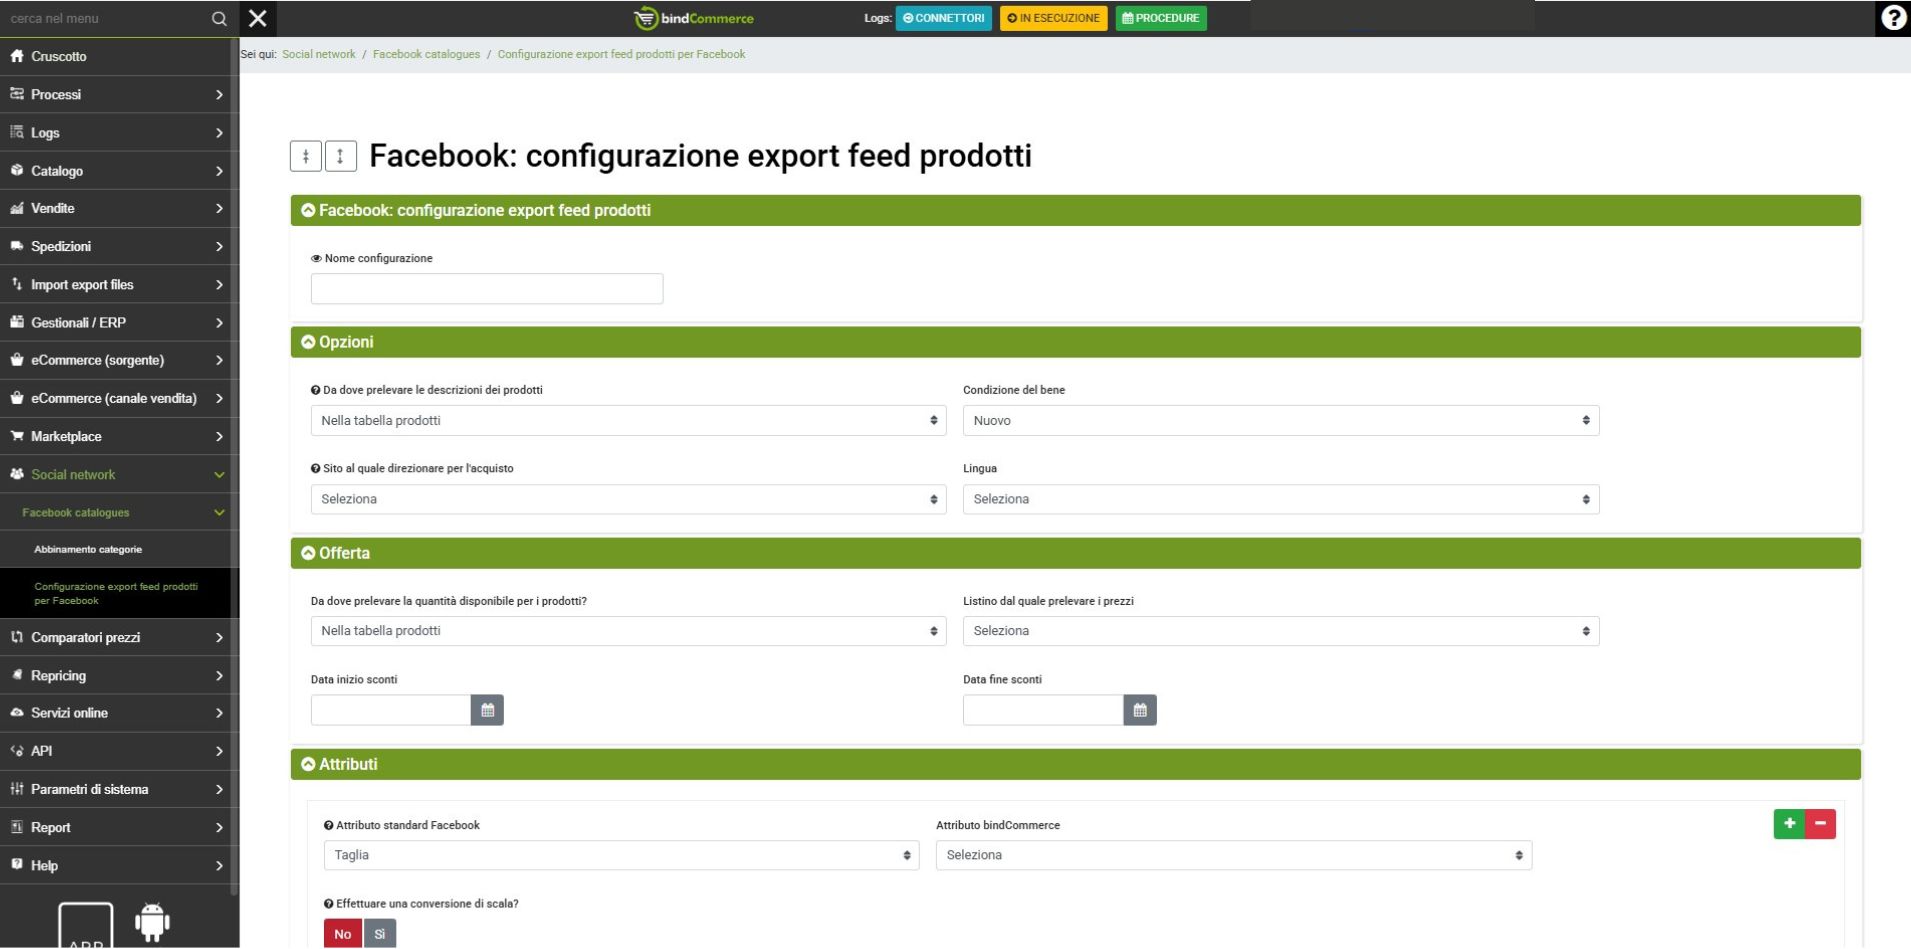
Task: Open Attributo standard Facebook dropdown
Action: pos(621,855)
